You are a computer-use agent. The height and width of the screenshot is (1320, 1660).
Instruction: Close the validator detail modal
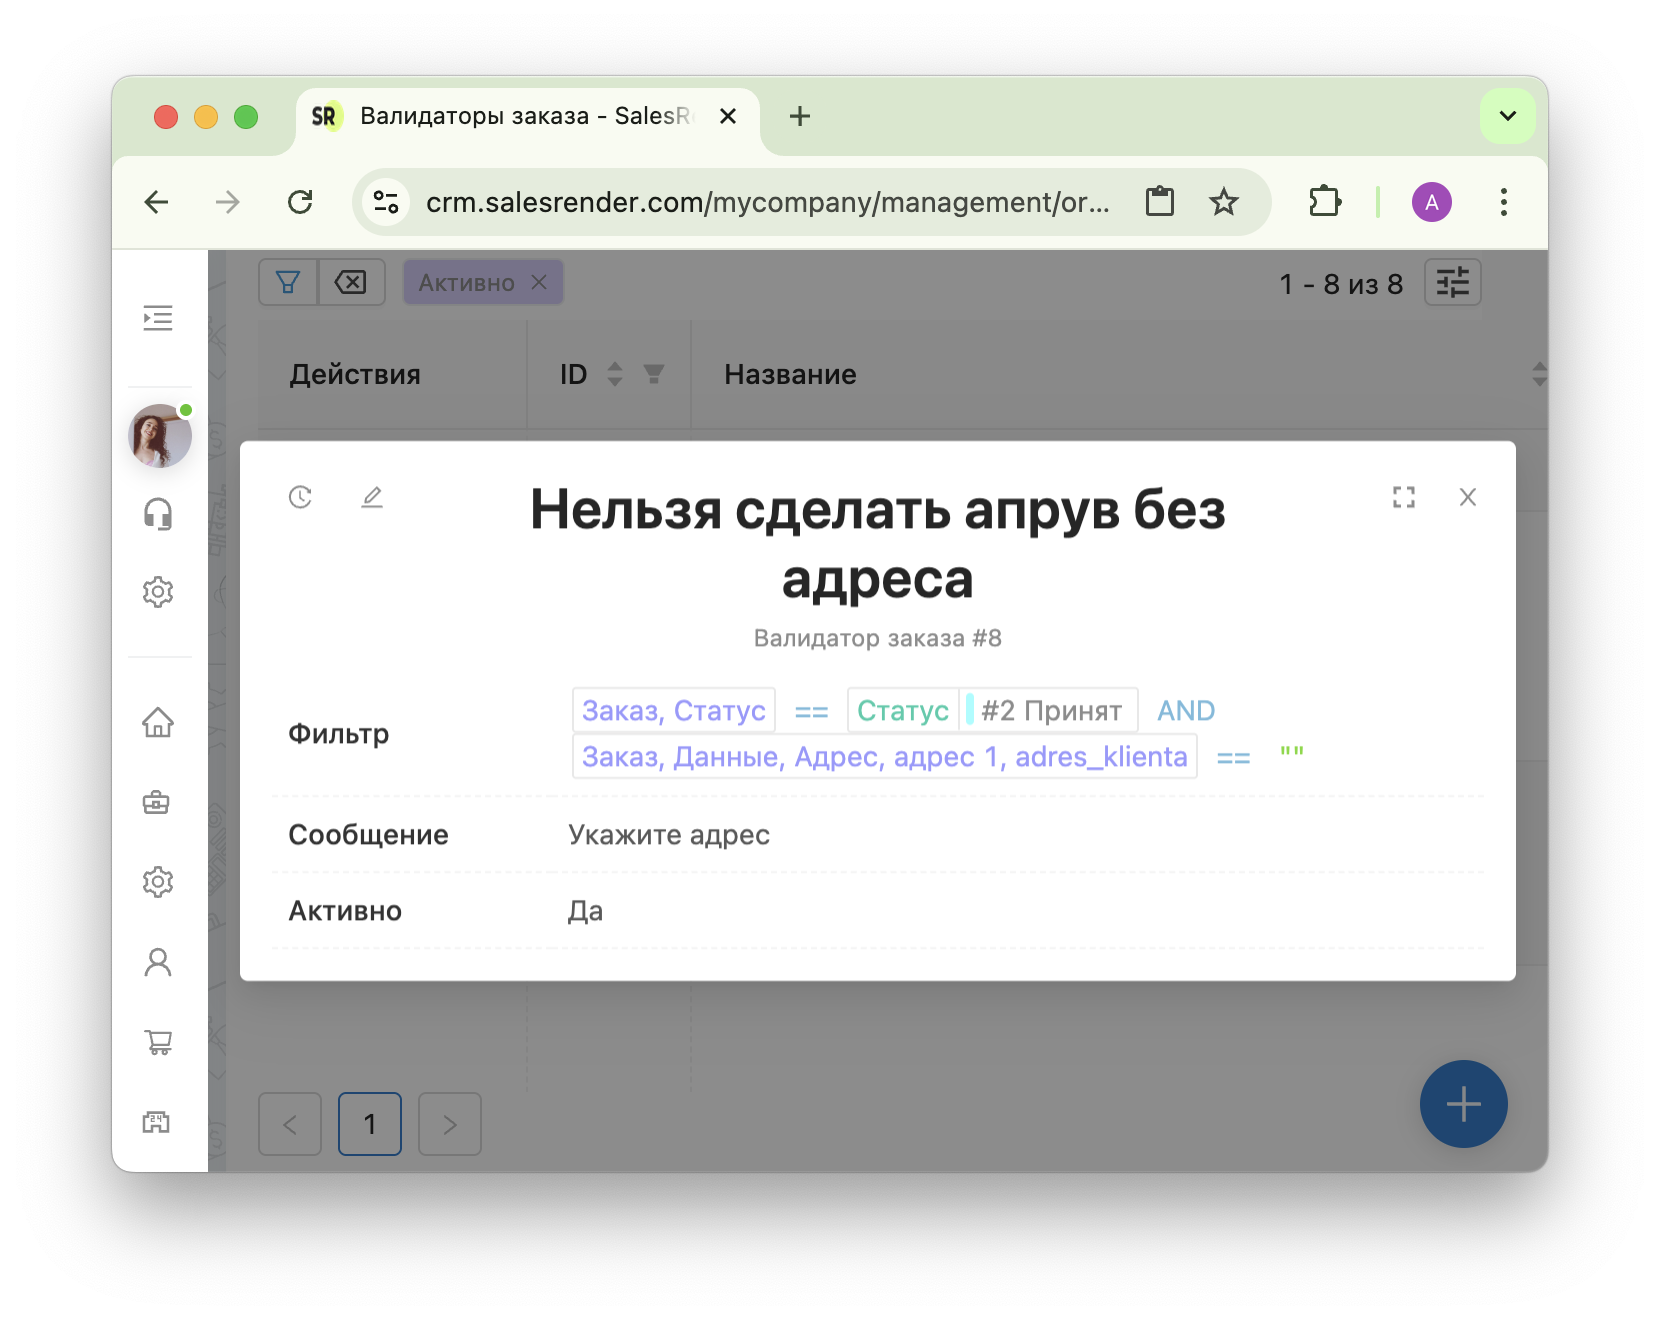click(x=1468, y=497)
